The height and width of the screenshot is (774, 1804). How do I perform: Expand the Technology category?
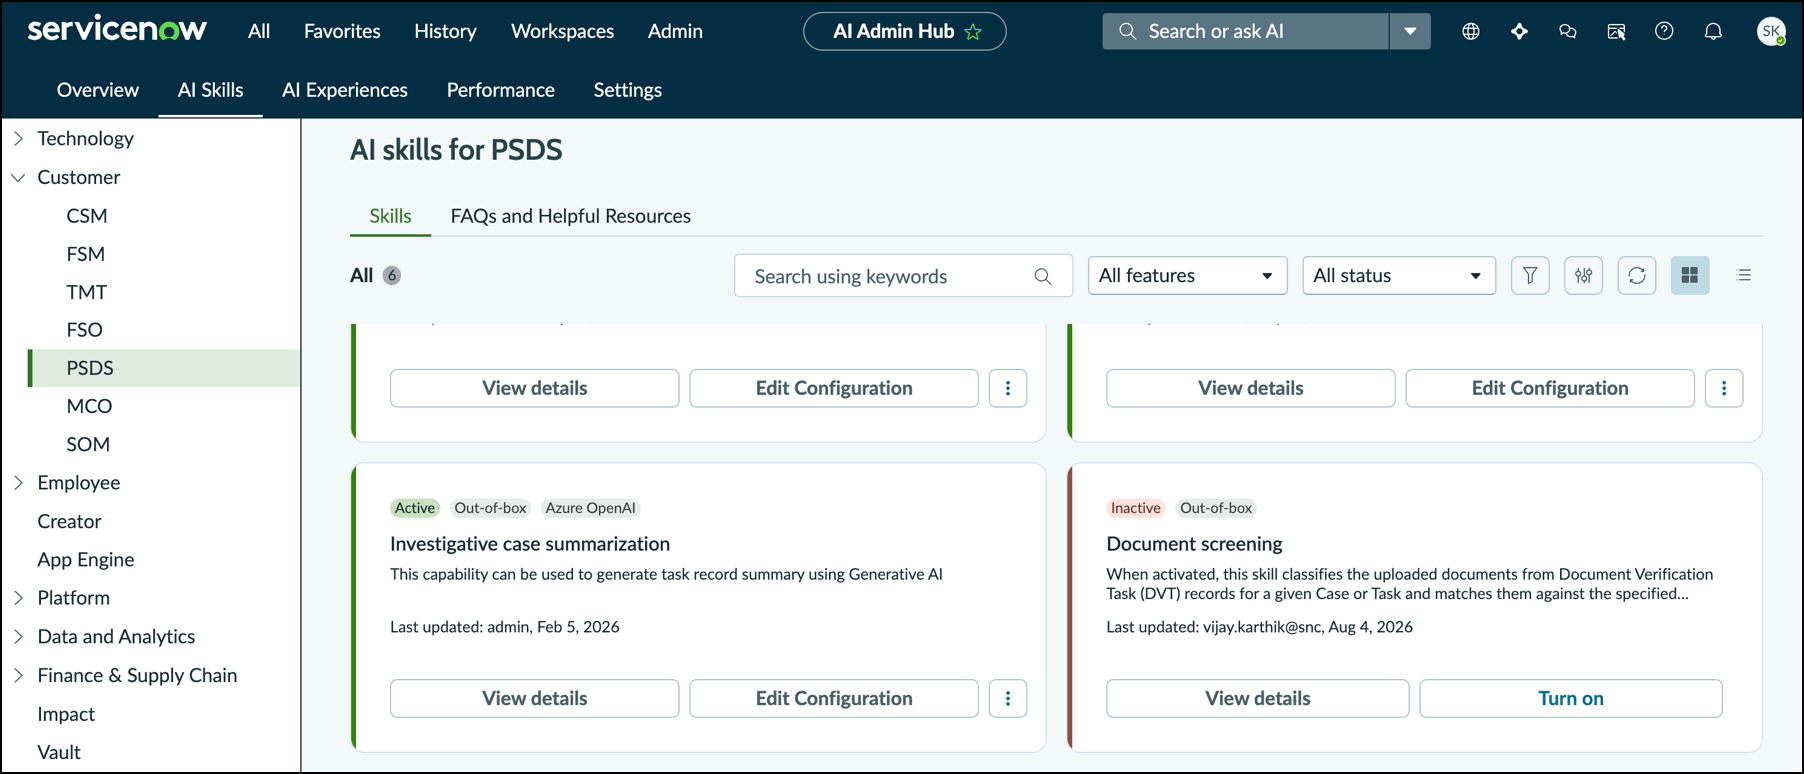[18, 139]
